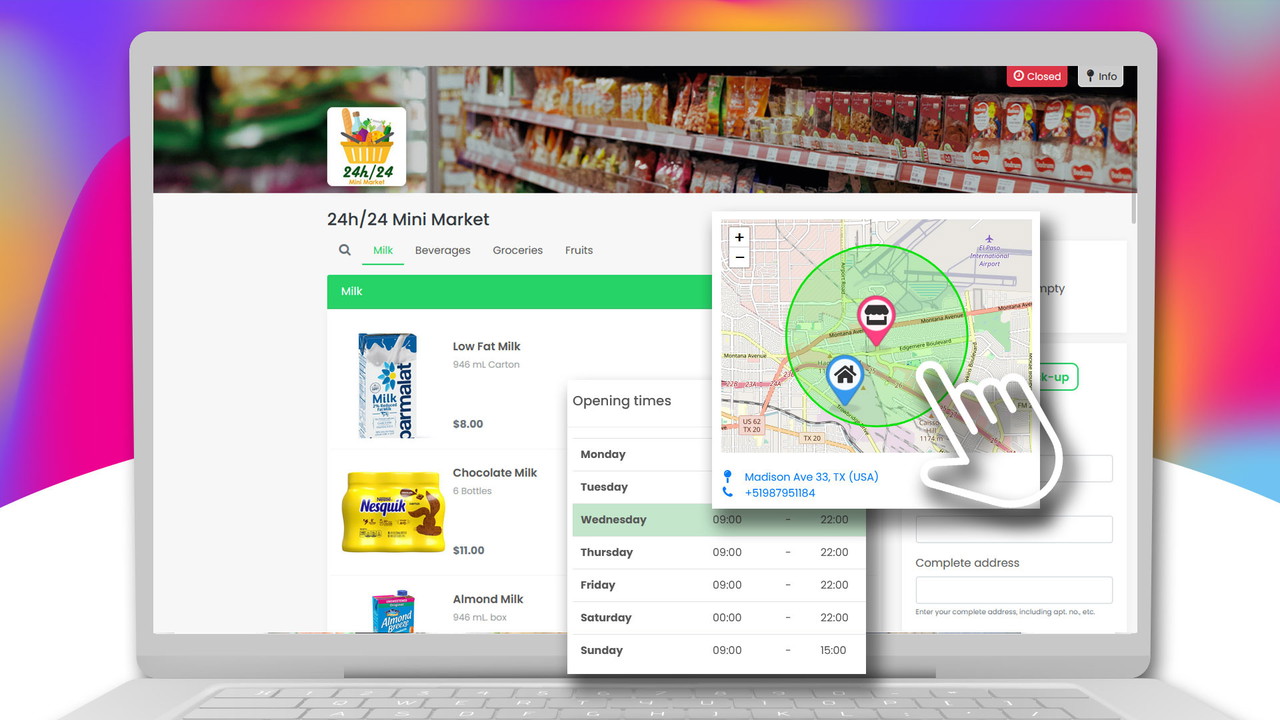
Task: Click the pink store marker on the map
Action: coord(876,320)
